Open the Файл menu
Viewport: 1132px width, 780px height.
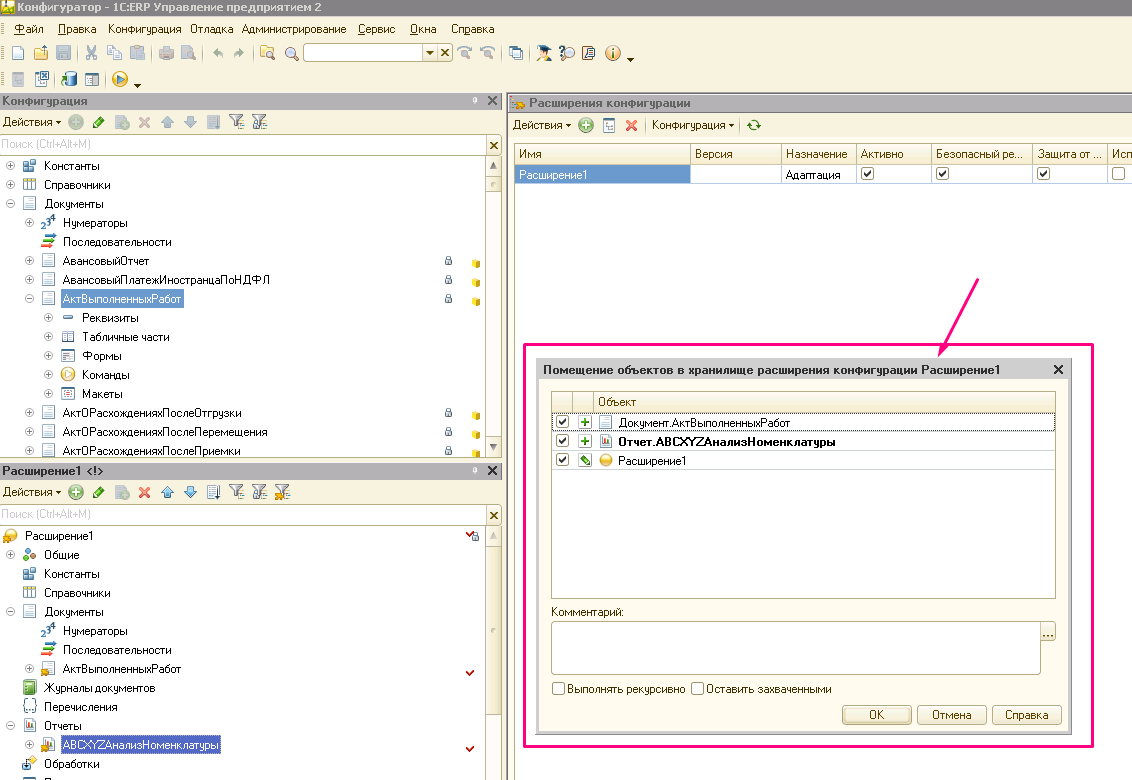pos(29,29)
